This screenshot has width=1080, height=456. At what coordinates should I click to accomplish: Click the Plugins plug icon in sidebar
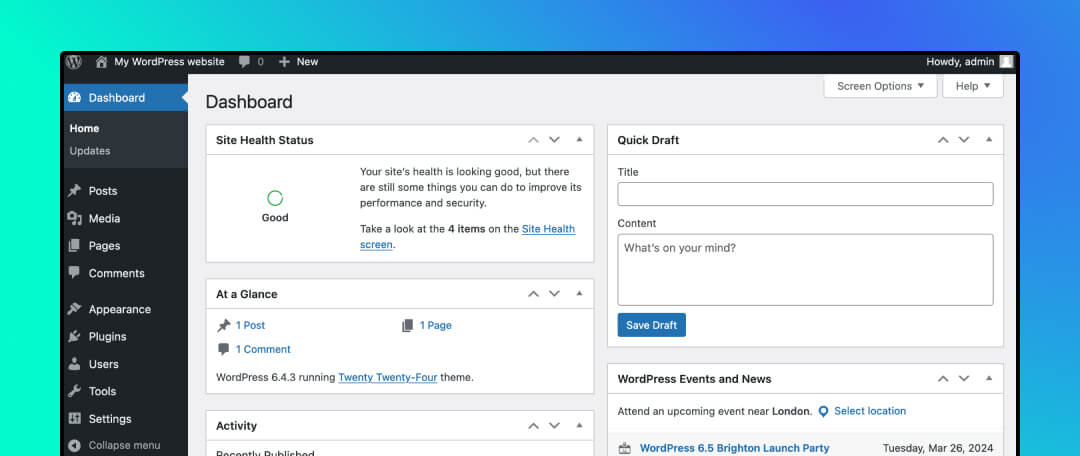(x=74, y=337)
